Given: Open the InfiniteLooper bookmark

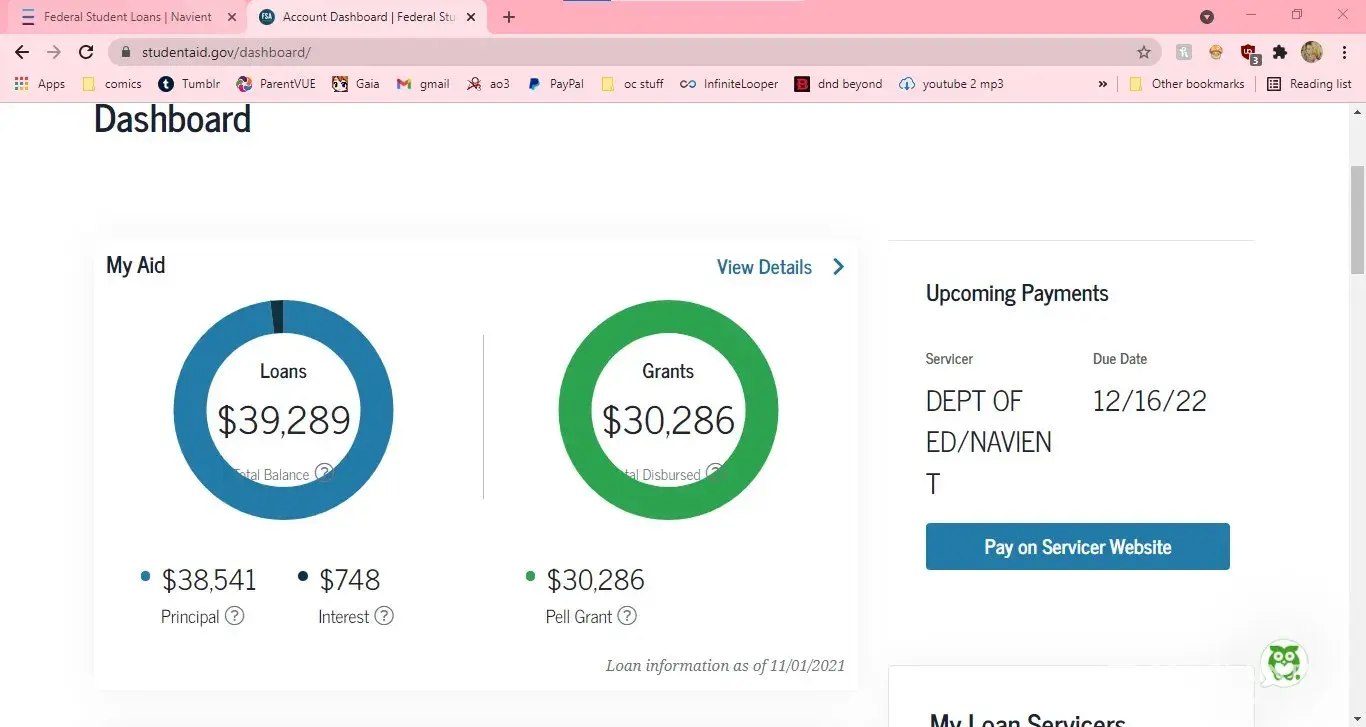Looking at the screenshot, I should point(729,84).
